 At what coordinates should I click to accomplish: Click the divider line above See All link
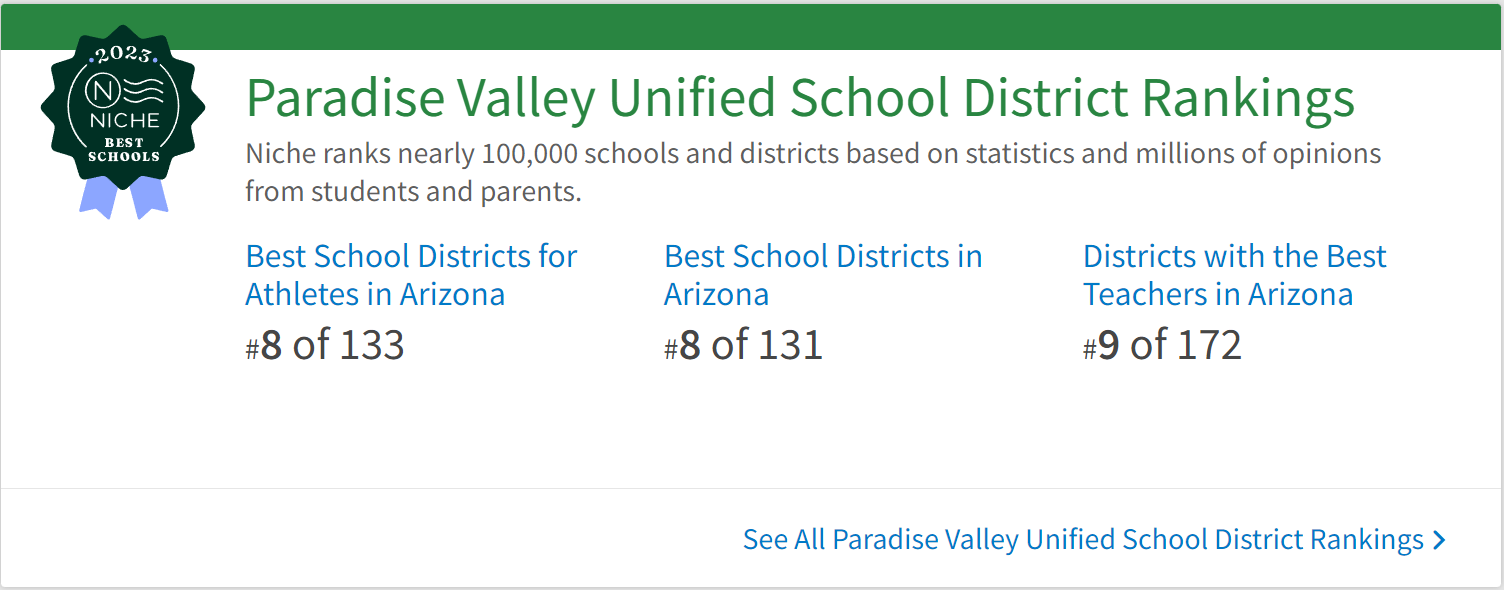pos(752,489)
